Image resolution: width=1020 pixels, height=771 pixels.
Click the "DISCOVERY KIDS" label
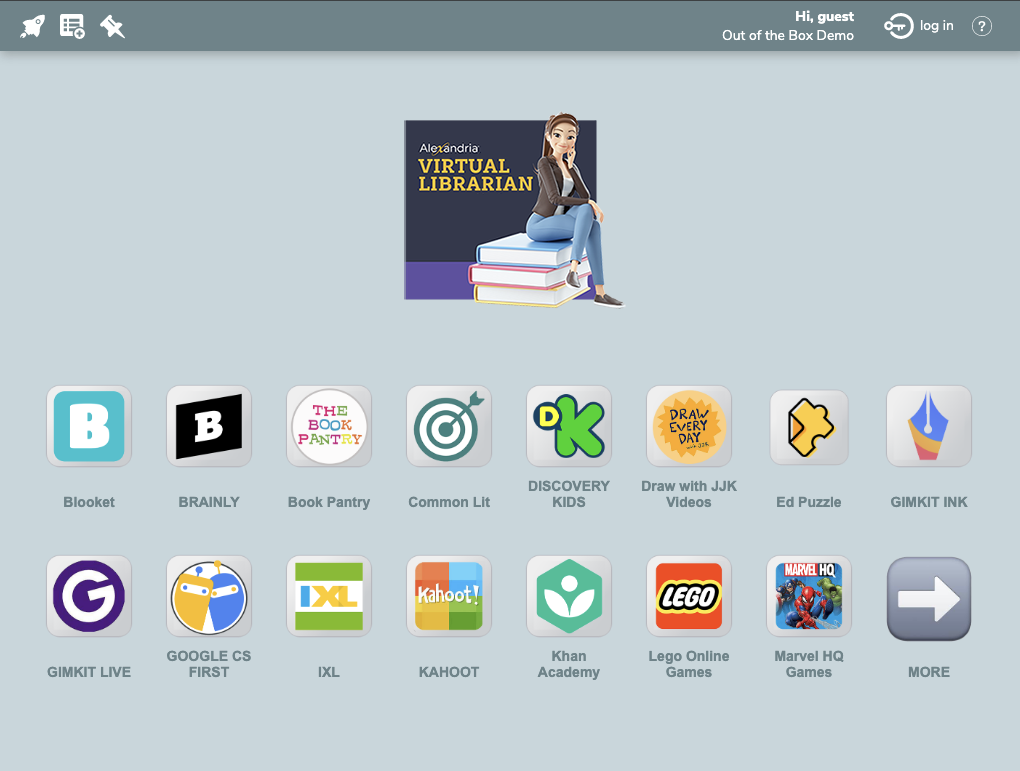click(x=569, y=494)
